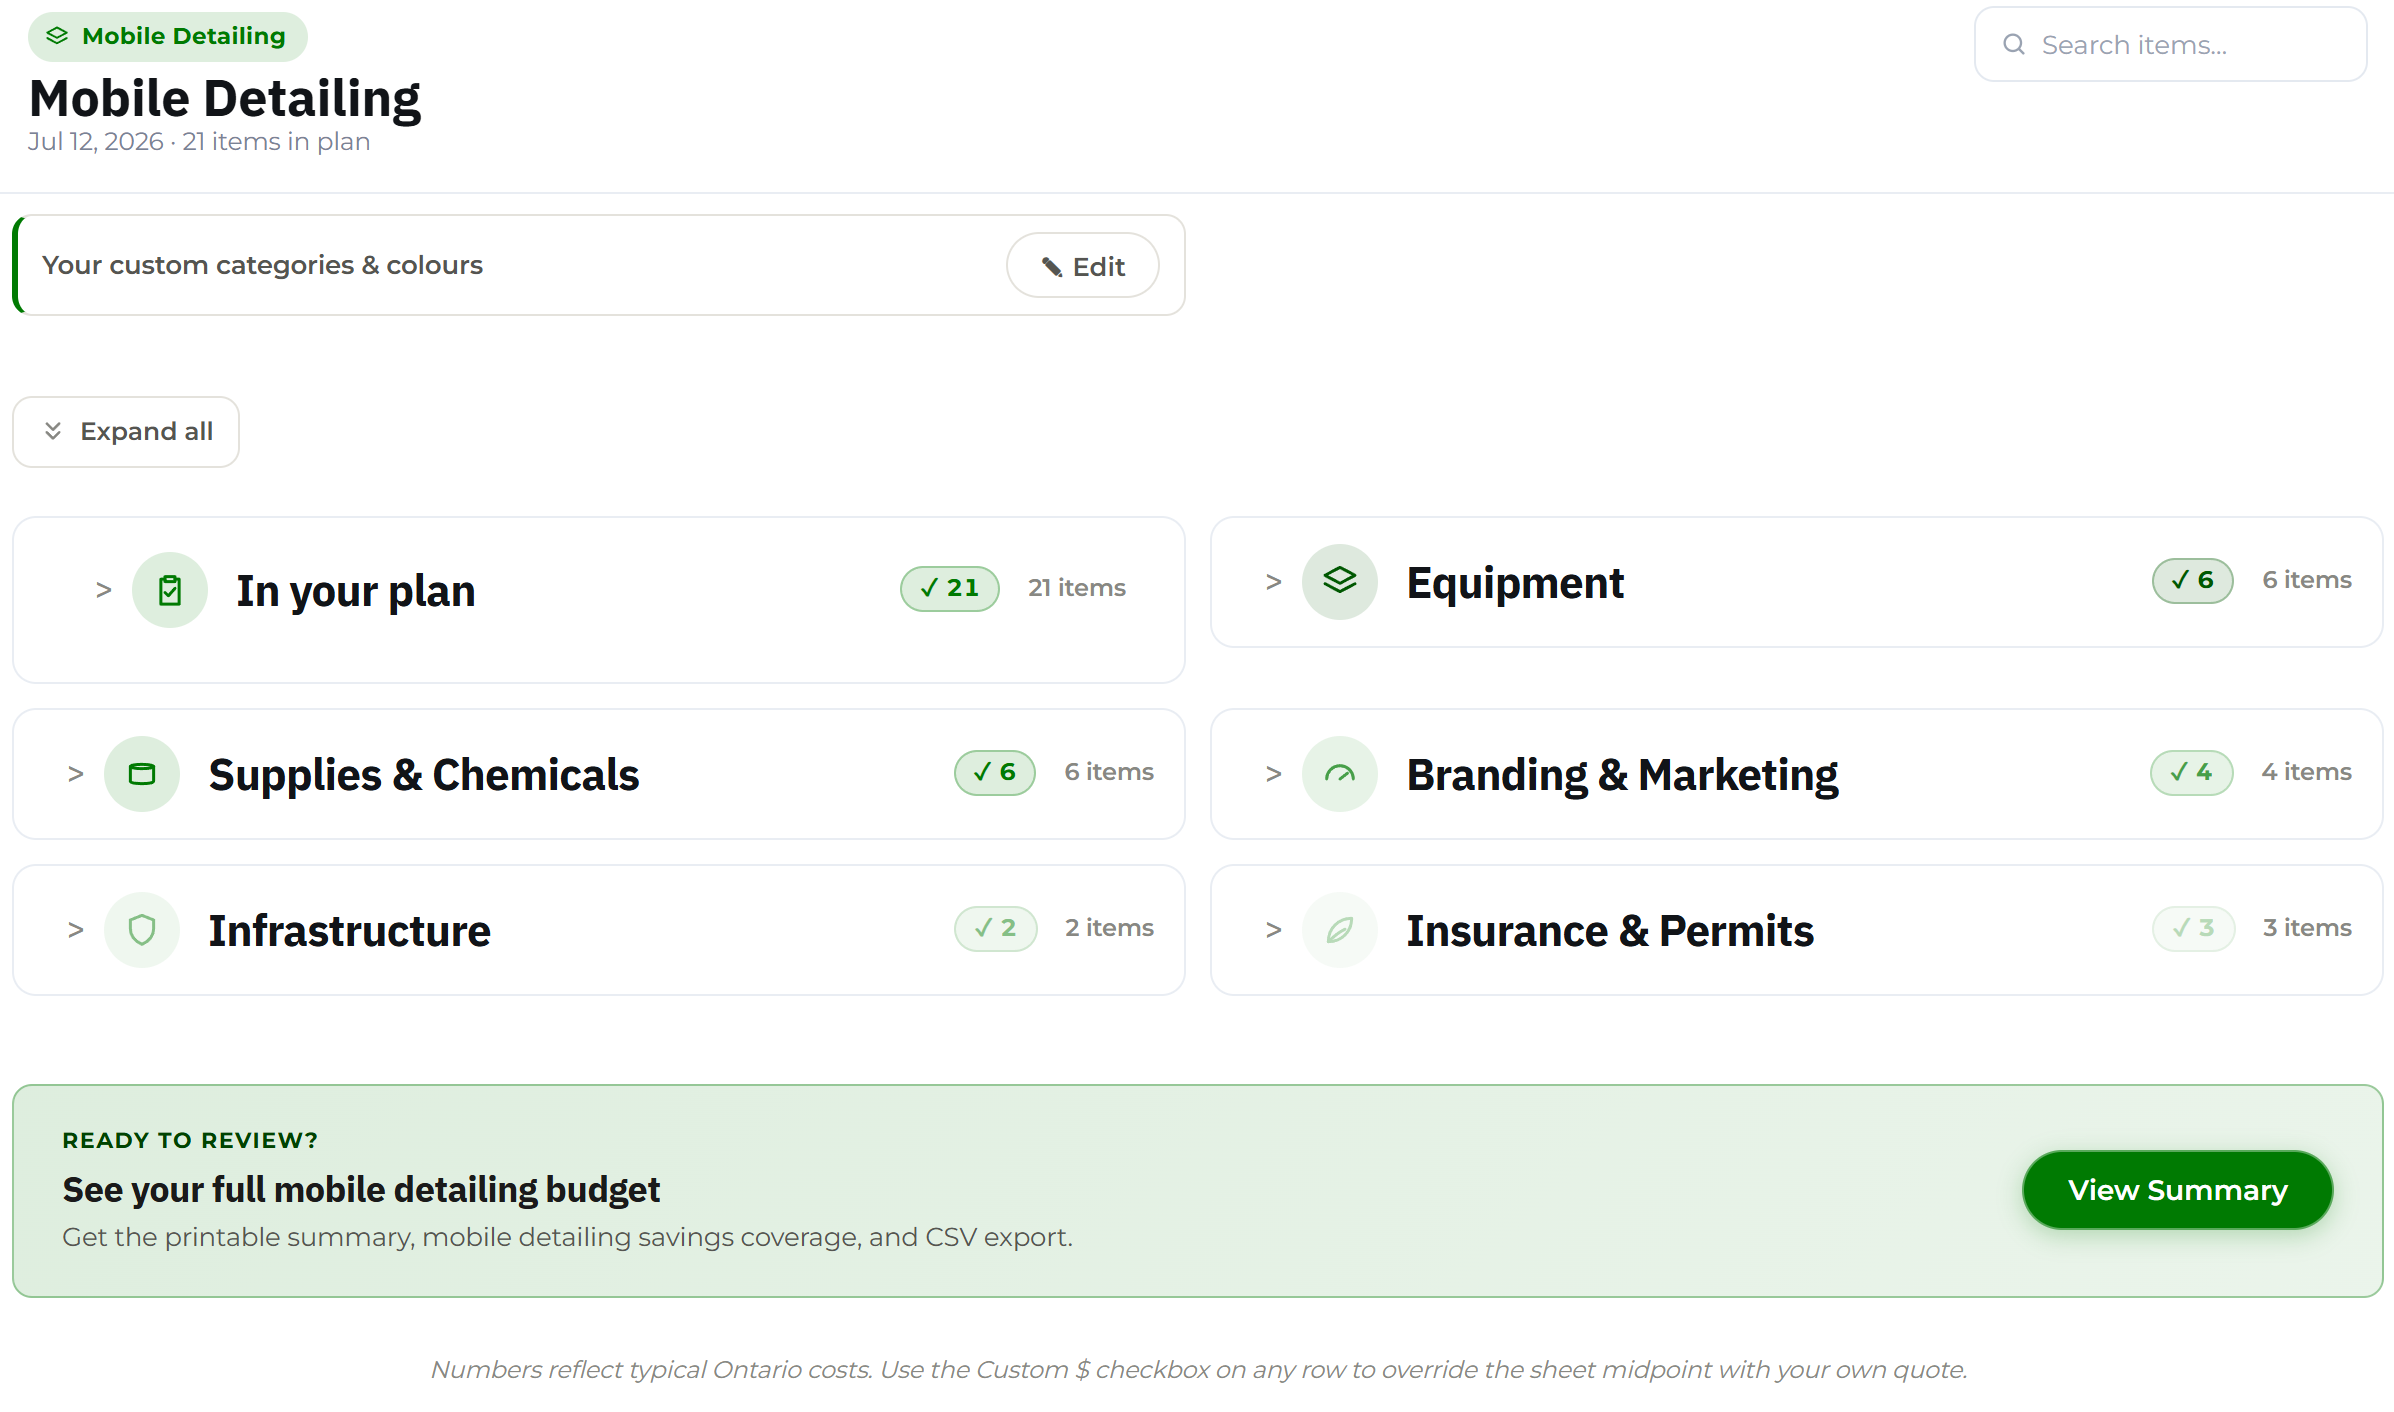The width and height of the screenshot is (2394, 1412).
Task: Click the 3 checked badge on Insurance & Permits
Action: 2193,928
